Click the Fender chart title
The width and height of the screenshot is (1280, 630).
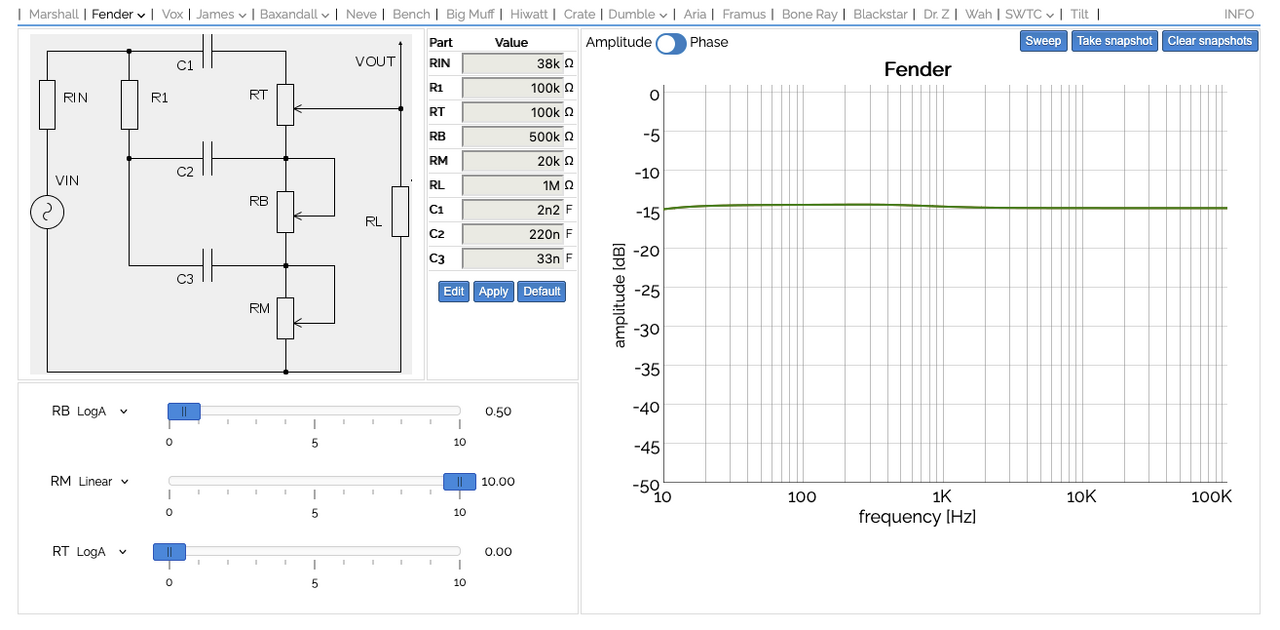pyautogui.click(x=918, y=70)
